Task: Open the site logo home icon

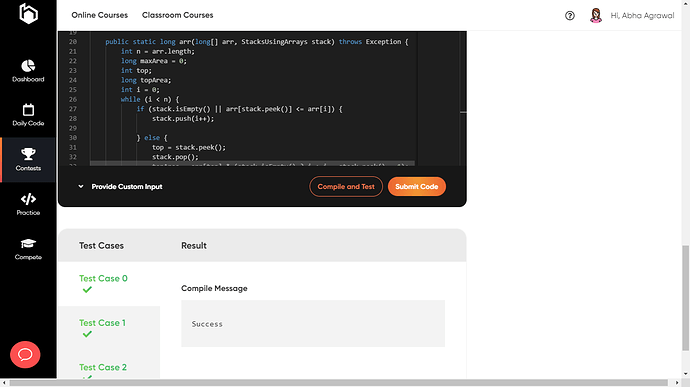Action: point(29,13)
